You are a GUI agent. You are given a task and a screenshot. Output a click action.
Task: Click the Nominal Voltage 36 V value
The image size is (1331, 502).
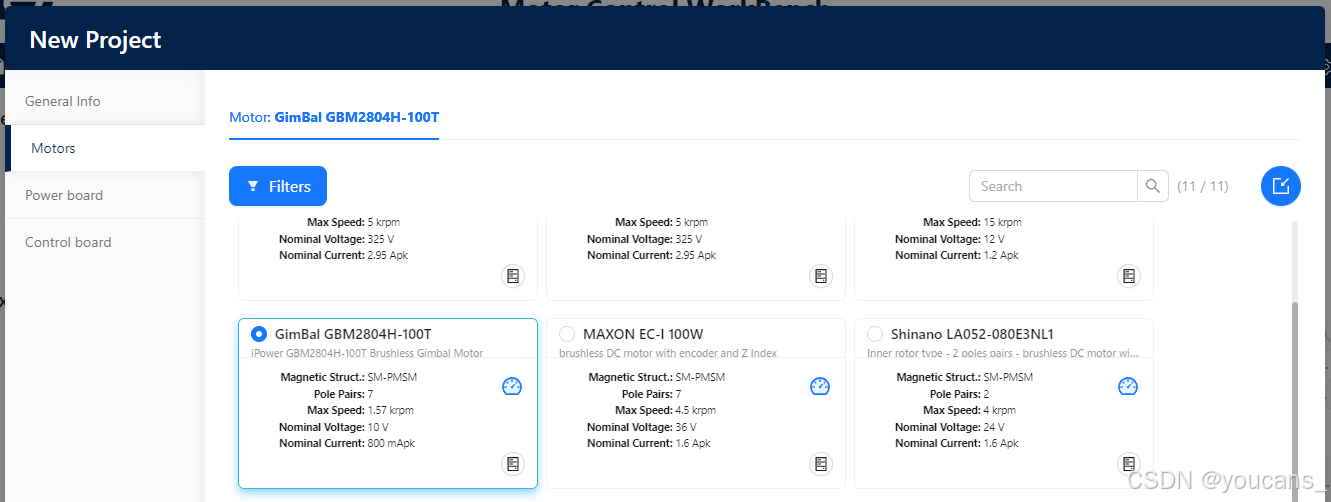click(x=687, y=427)
